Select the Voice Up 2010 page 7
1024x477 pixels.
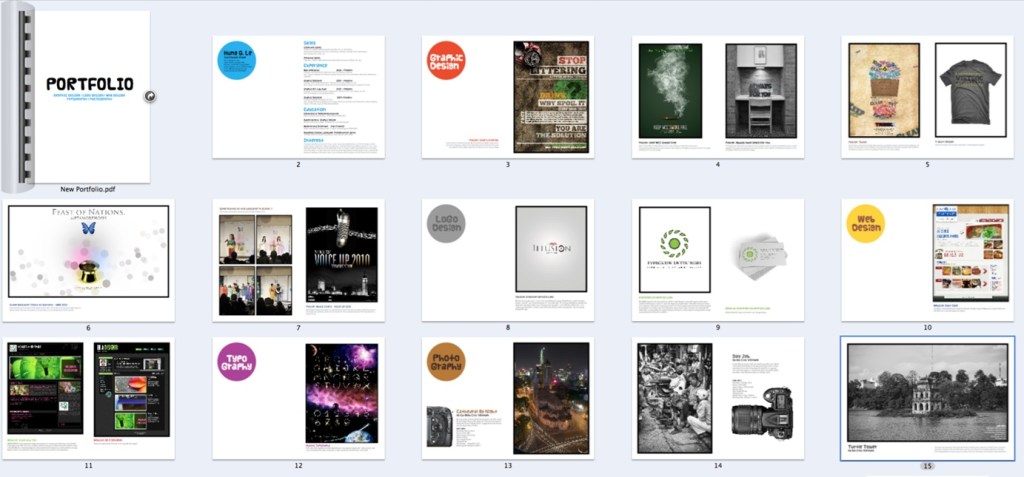(x=298, y=260)
